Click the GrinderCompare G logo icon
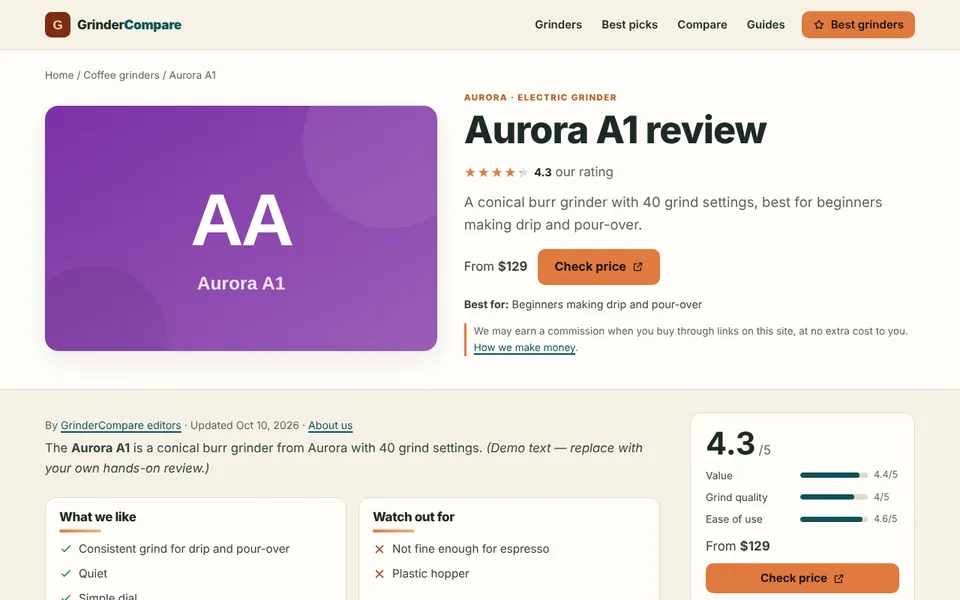Image resolution: width=960 pixels, height=600 pixels. coord(58,24)
